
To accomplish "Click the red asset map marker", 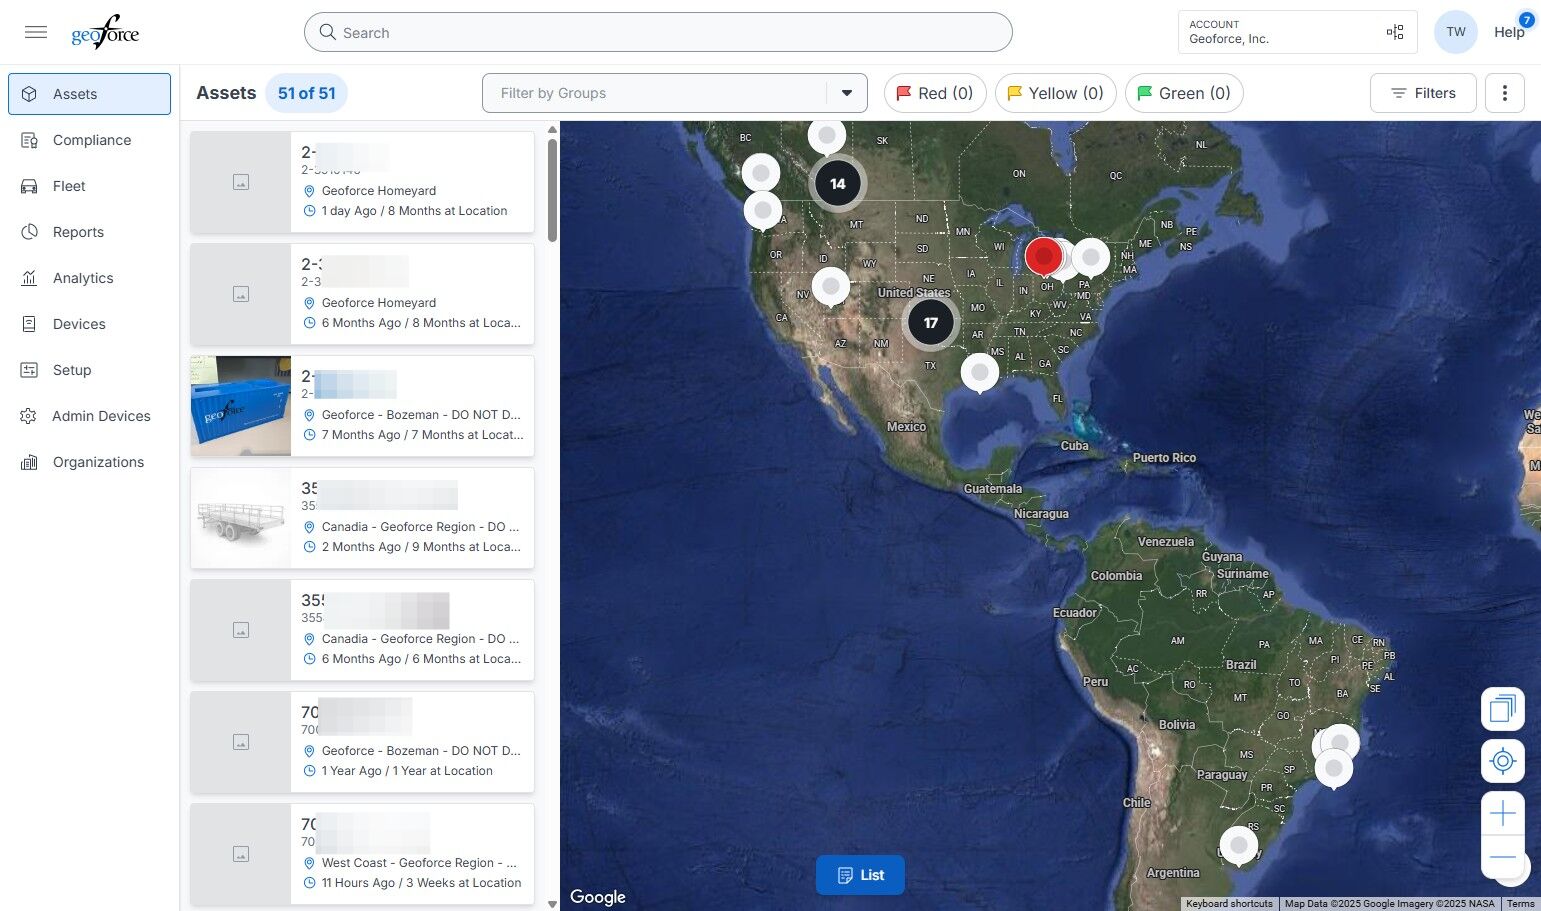I will click(1044, 257).
